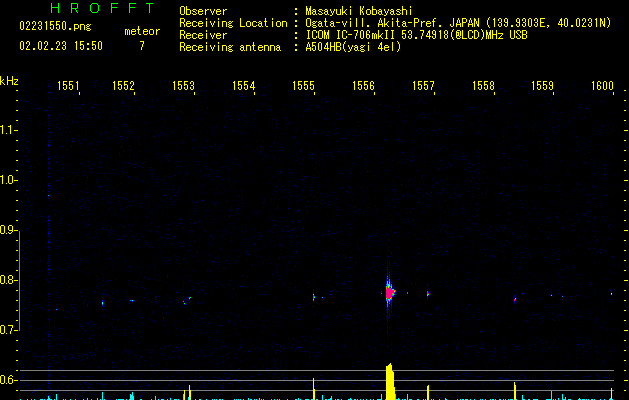Click the yellow intensity bar between 1558 and 1559
This screenshot has height=400, width=629.
515,391
